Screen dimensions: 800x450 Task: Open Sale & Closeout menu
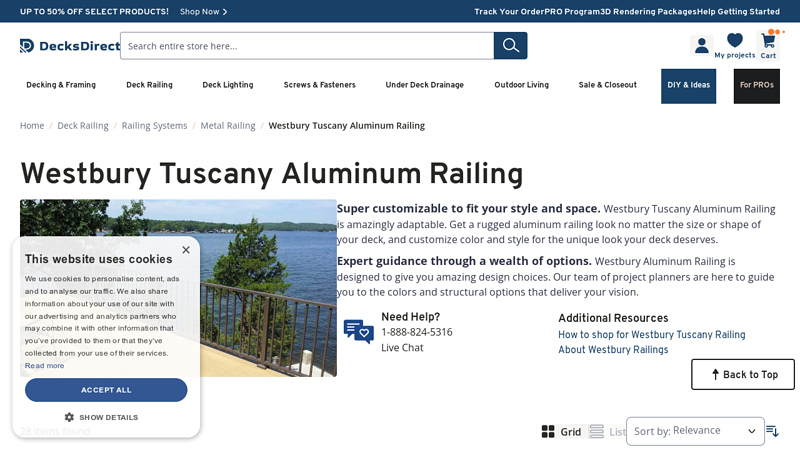(608, 85)
